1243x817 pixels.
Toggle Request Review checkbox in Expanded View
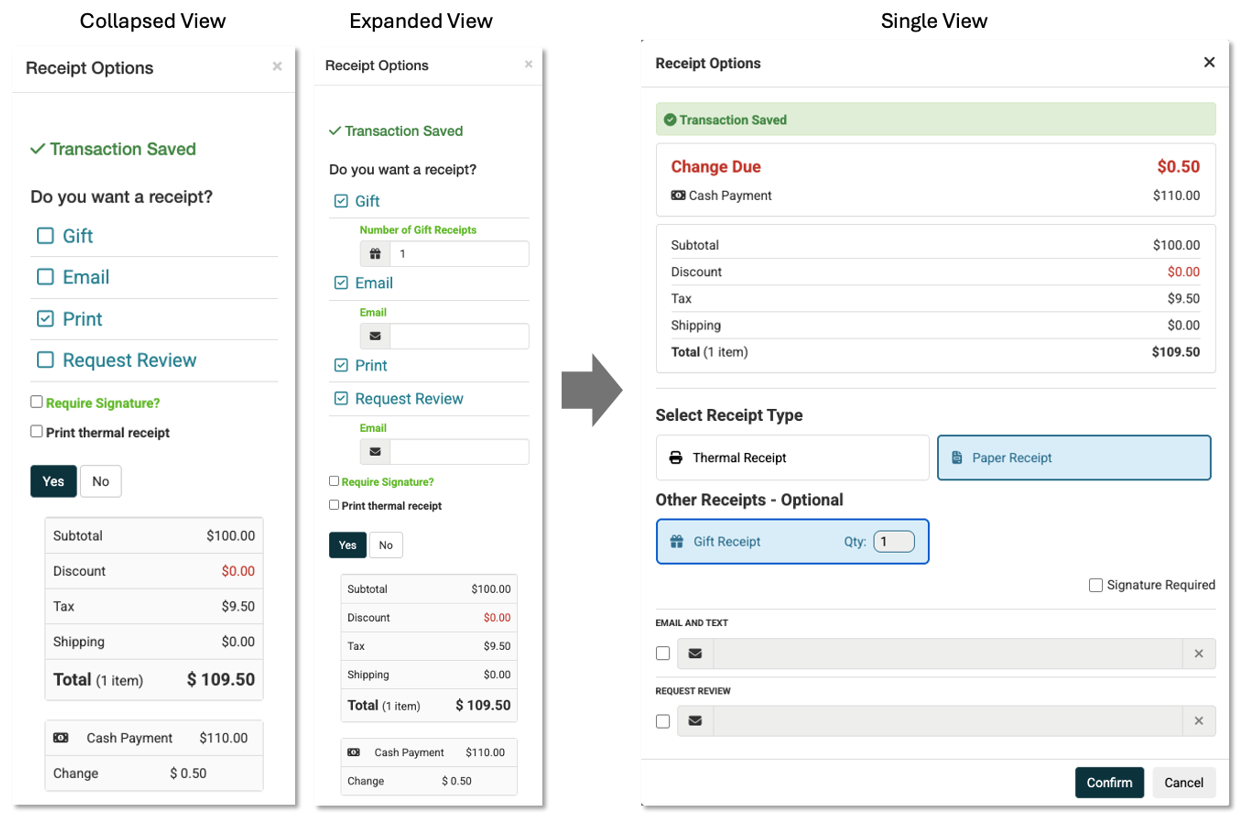click(341, 399)
